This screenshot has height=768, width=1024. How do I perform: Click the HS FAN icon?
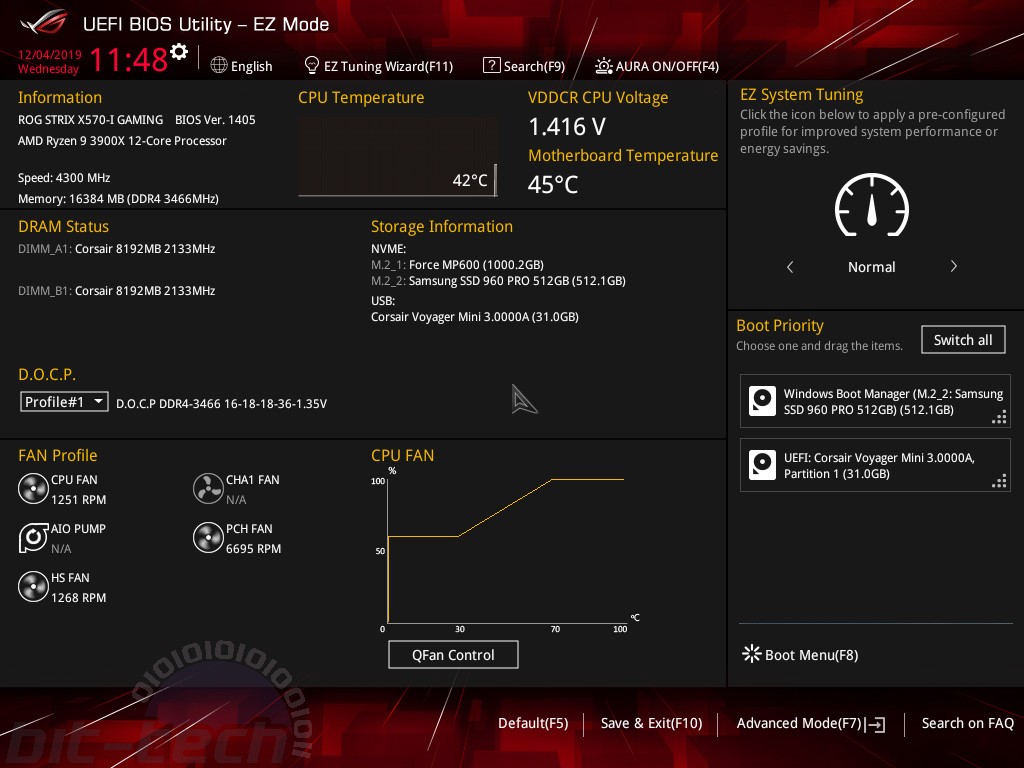coord(33,587)
